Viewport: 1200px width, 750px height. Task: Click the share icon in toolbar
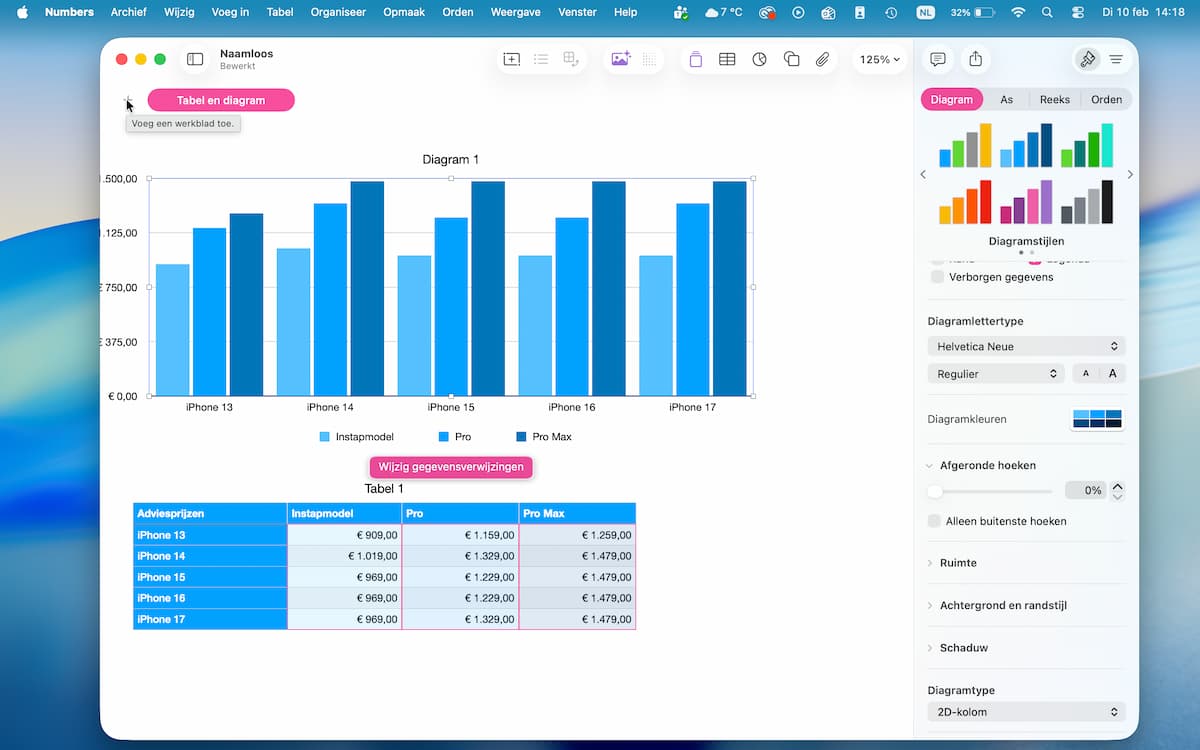click(x=975, y=59)
